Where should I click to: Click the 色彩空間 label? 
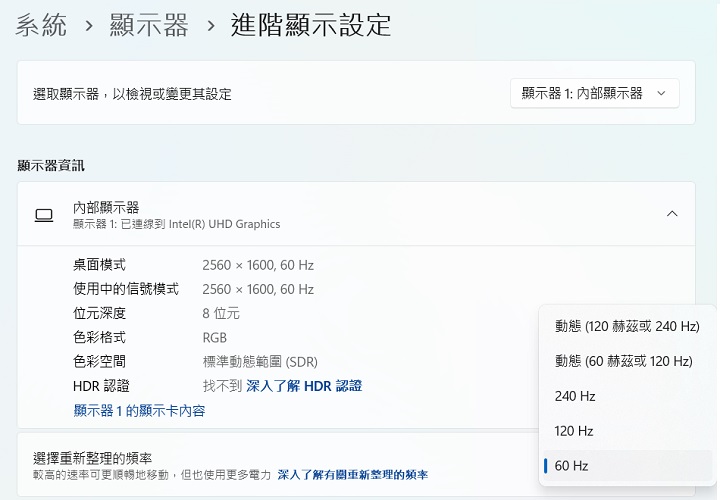99,362
